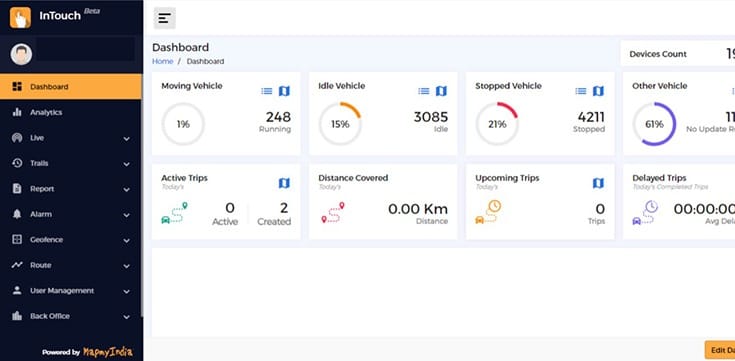Click the MapmyIndia powered-by logo
Image resolution: width=735 pixels, height=361 pixels.
pyautogui.click(x=108, y=352)
